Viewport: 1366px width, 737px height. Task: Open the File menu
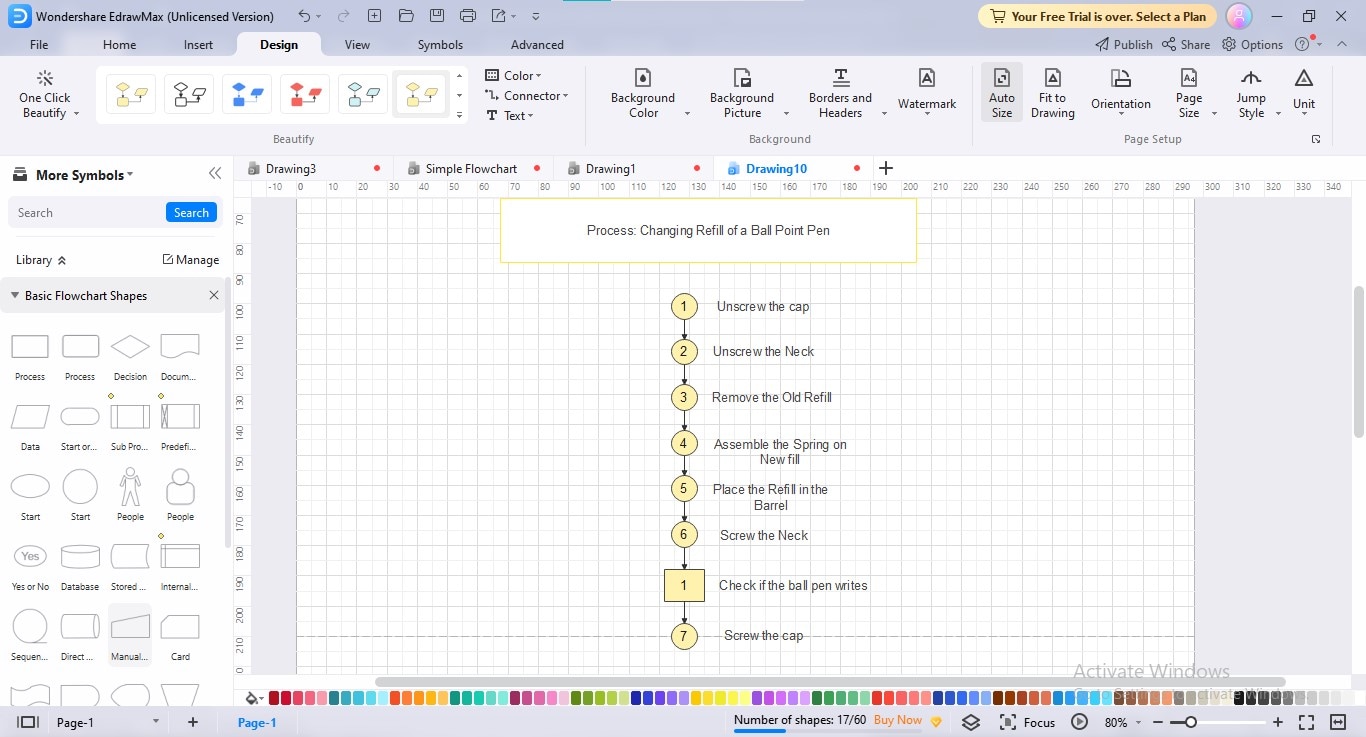pos(39,44)
